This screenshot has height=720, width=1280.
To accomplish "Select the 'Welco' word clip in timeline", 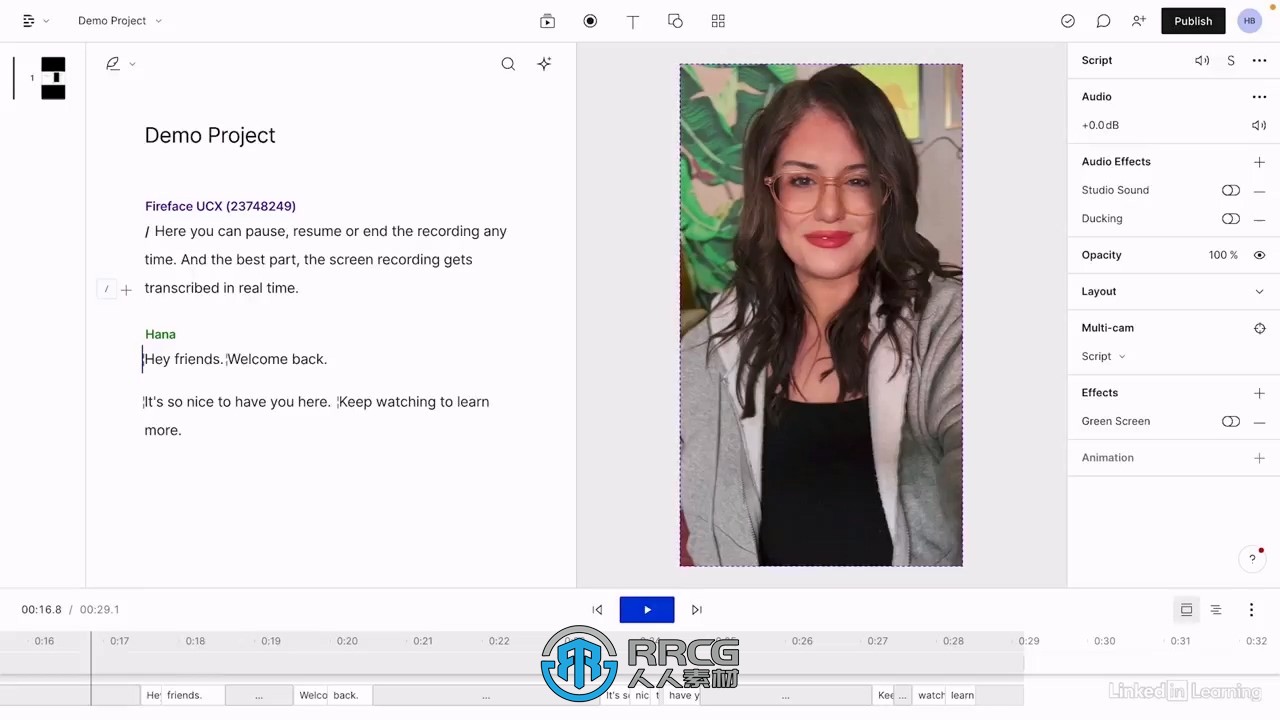I will pyautogui.click(x=313, y=695).
